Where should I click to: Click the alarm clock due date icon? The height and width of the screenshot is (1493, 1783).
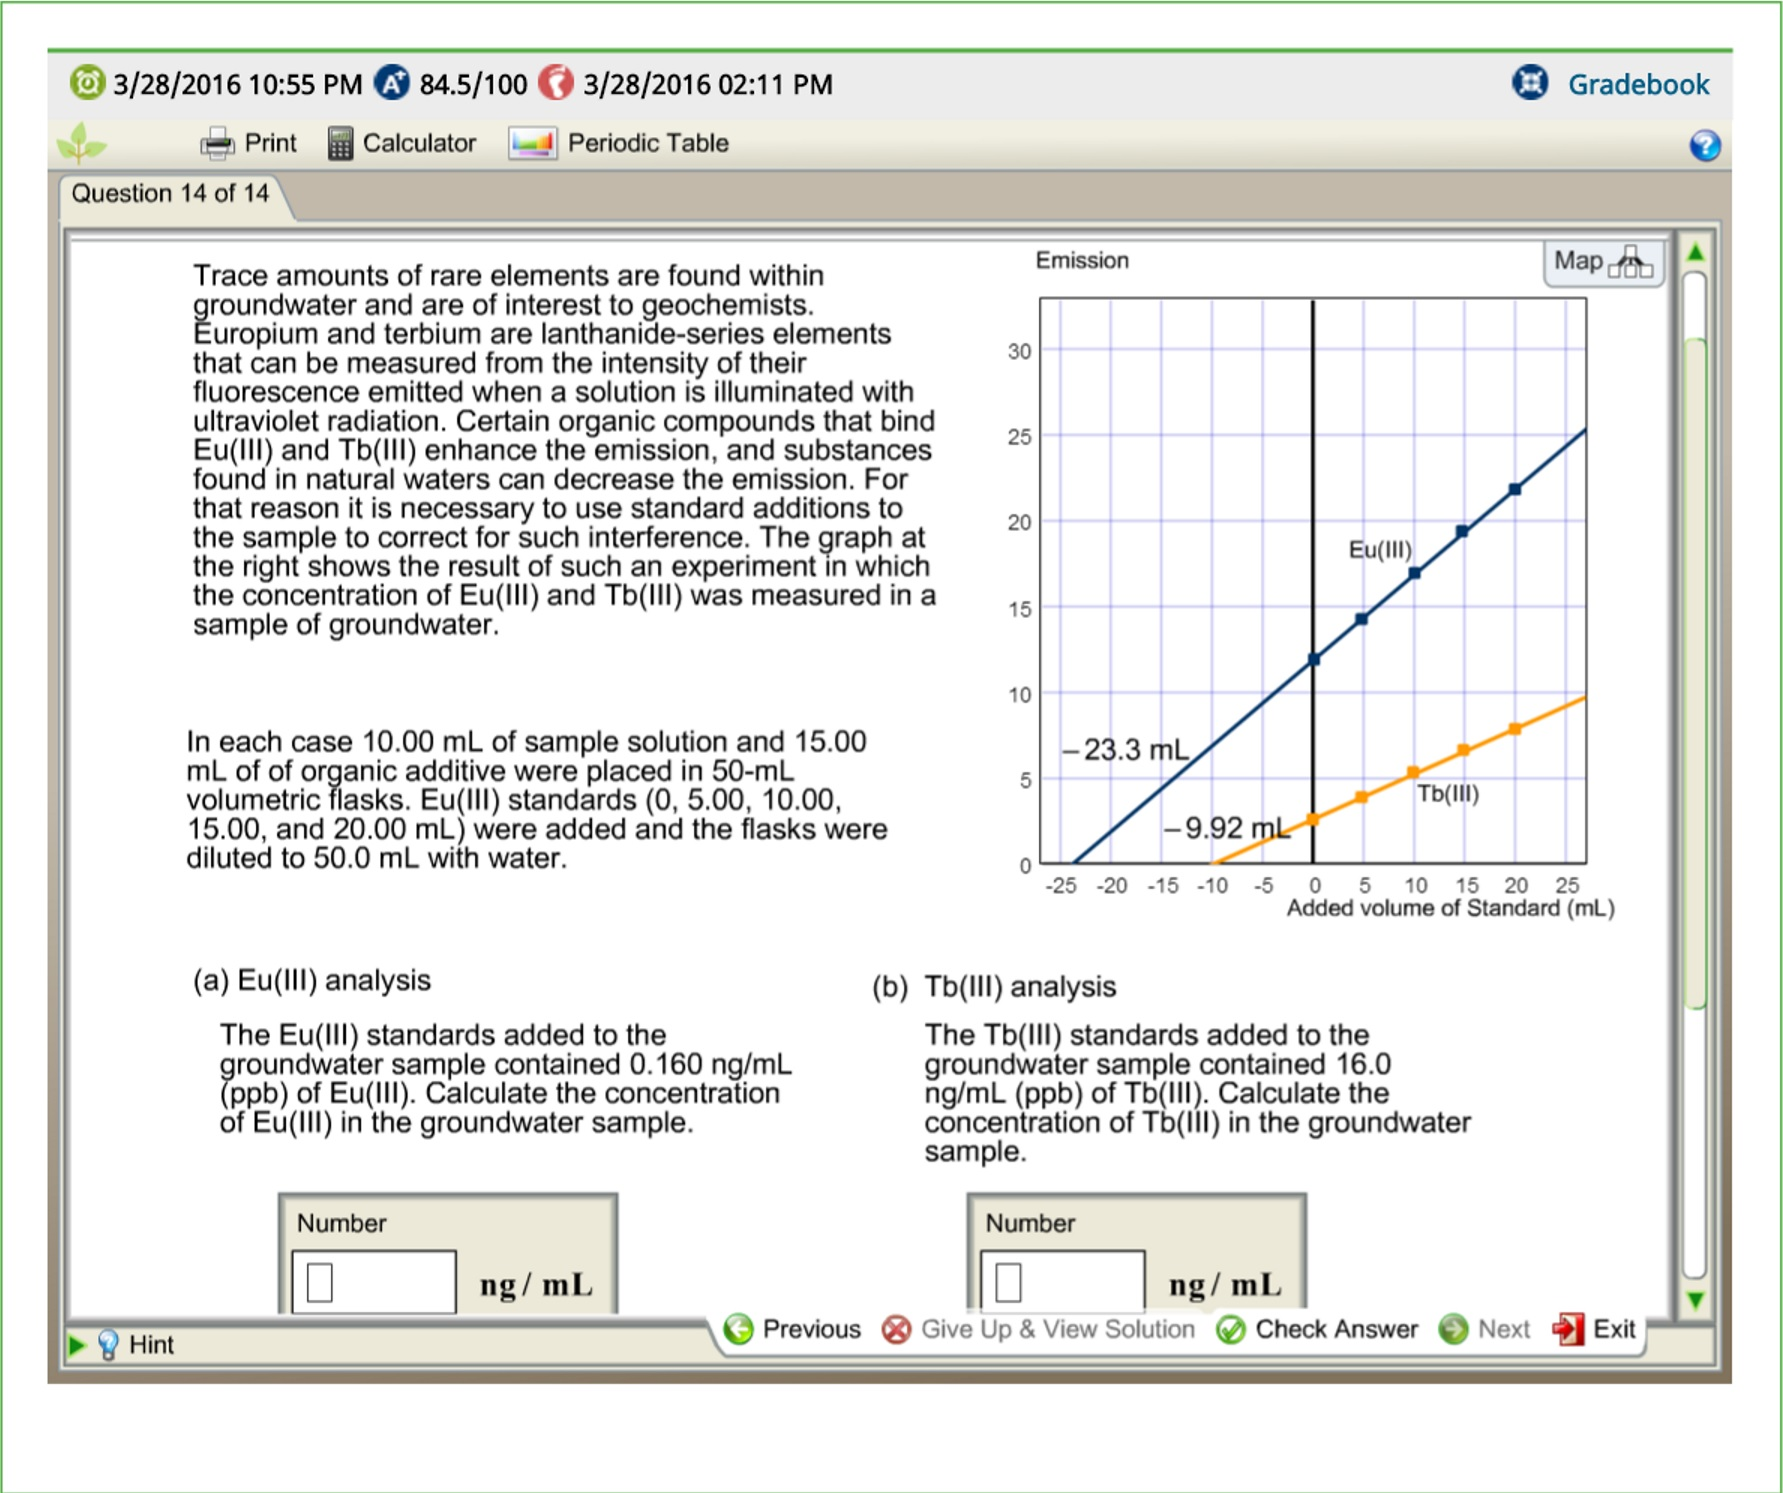(x=88, y=83)
